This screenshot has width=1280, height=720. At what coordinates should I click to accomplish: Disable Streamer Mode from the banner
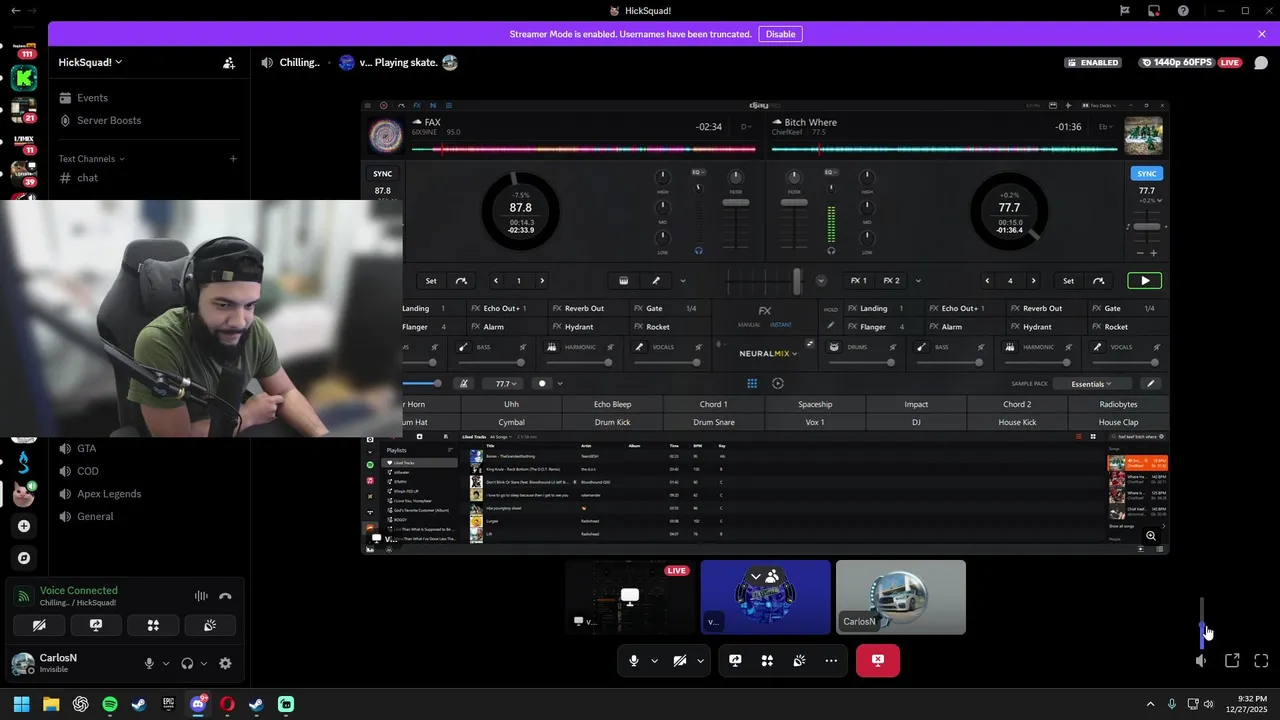point(780,34)
